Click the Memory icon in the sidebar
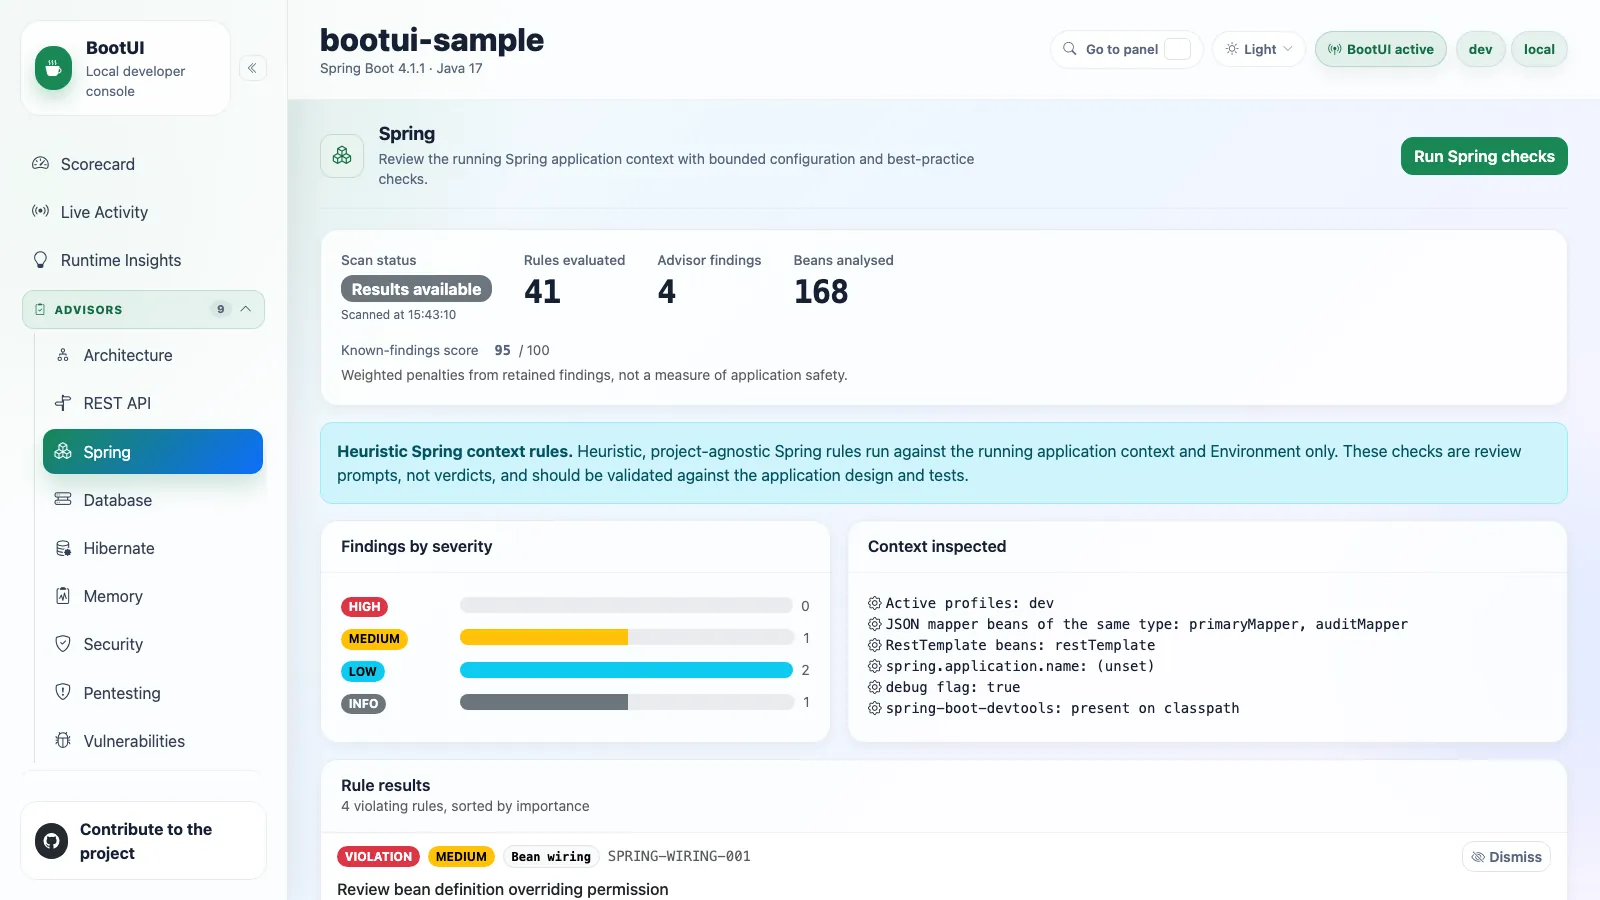The image size is (1600, 900). click(63, 596)
